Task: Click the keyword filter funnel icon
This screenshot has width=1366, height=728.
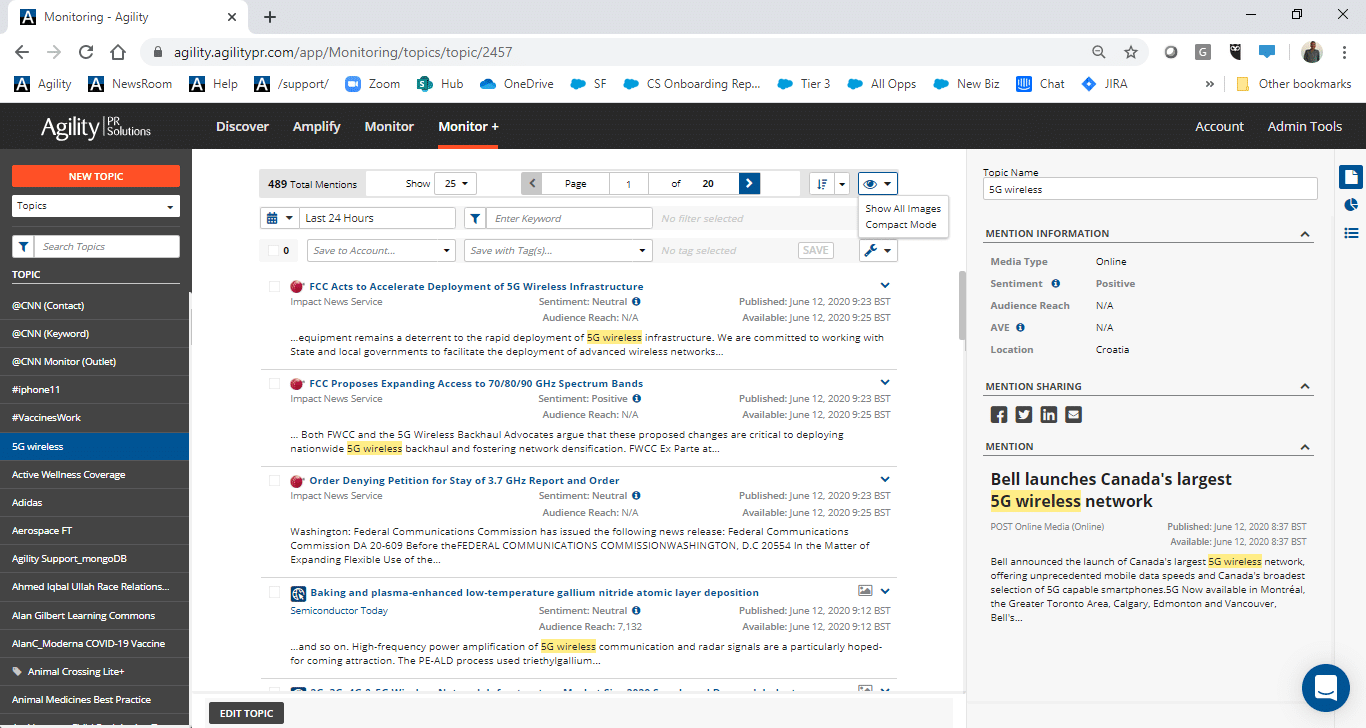Action: pos(476,218)
